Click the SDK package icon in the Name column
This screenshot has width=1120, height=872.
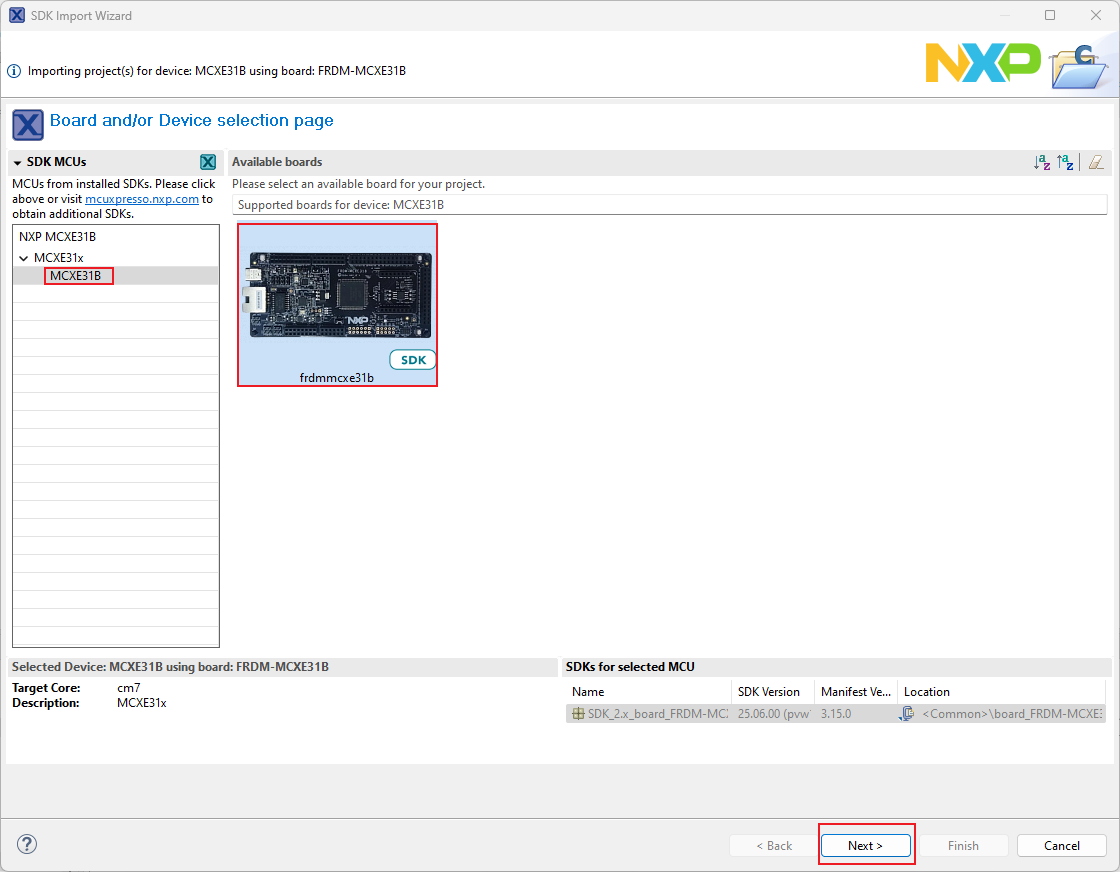point(578,714)
